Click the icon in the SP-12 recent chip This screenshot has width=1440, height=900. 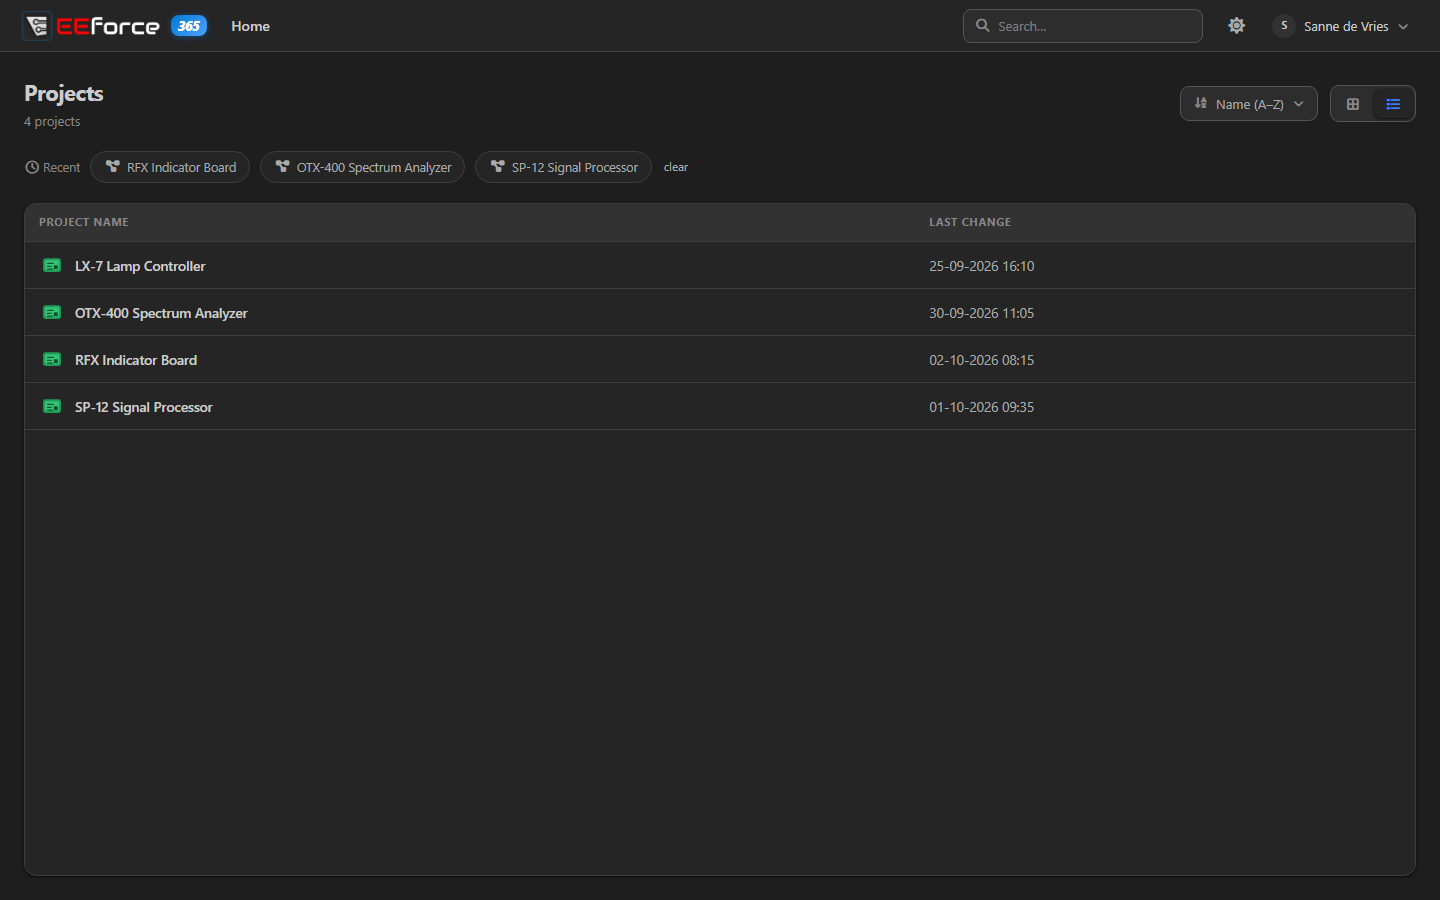pos(498,166)
